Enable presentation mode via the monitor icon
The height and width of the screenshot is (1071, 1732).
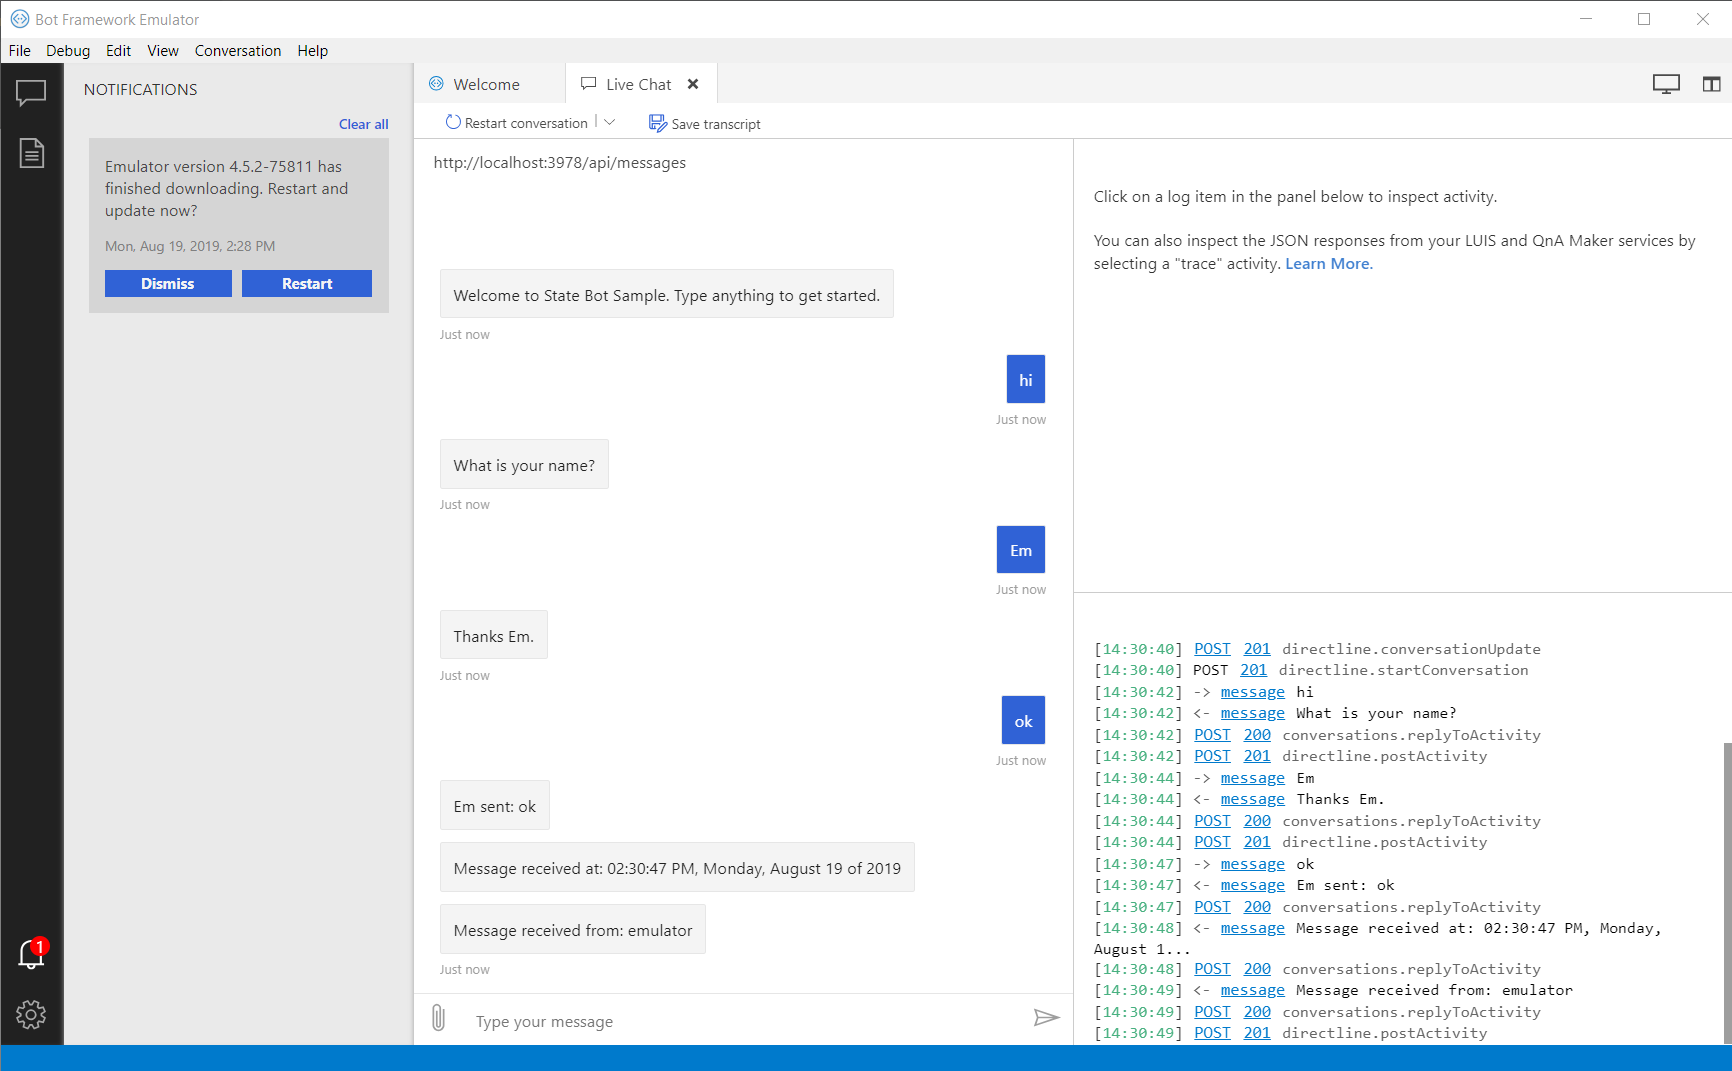tap(1666, 83)
